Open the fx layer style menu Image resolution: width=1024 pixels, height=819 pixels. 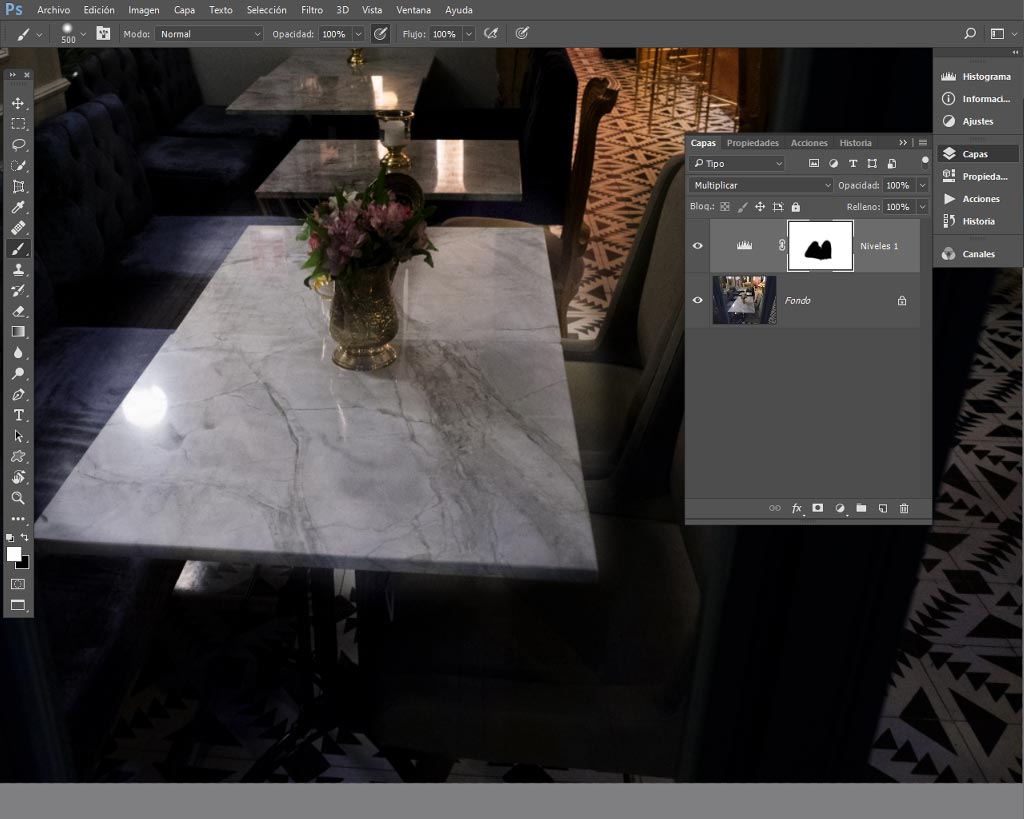tap(797, 508)
